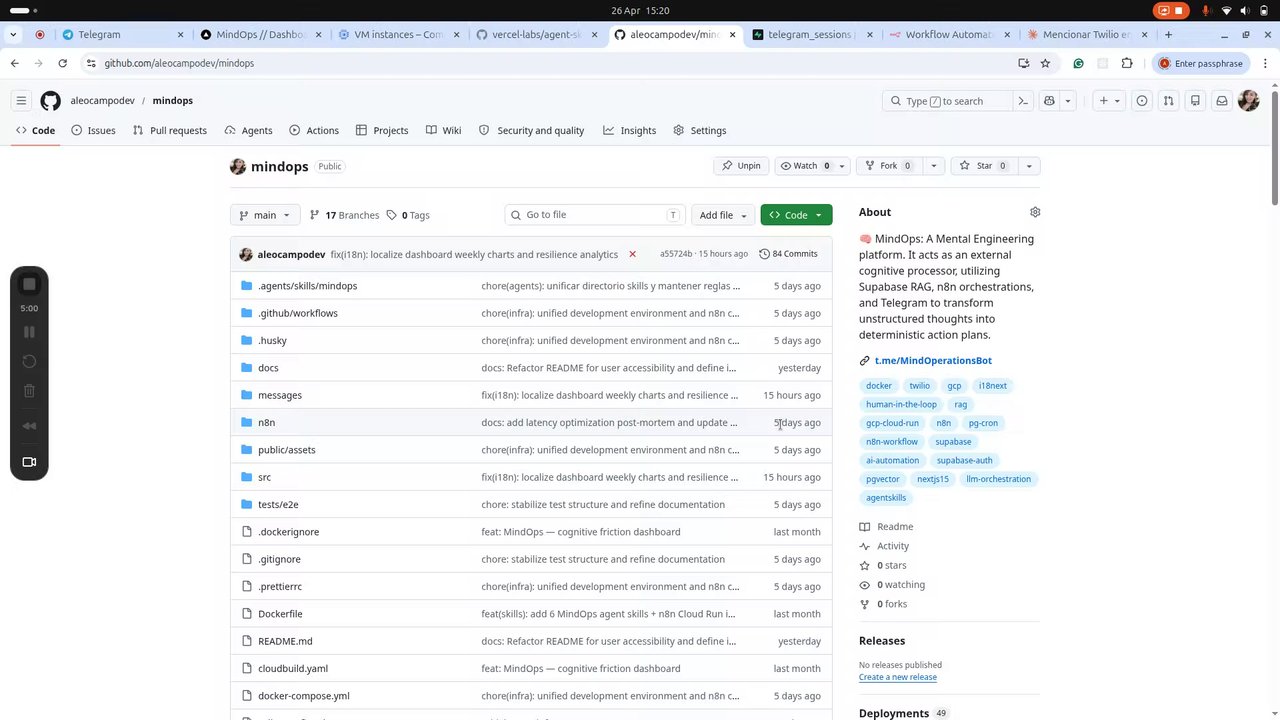Open the 17 Branches link
Screen dimensions: 1280x720
[x=344, y=215]
